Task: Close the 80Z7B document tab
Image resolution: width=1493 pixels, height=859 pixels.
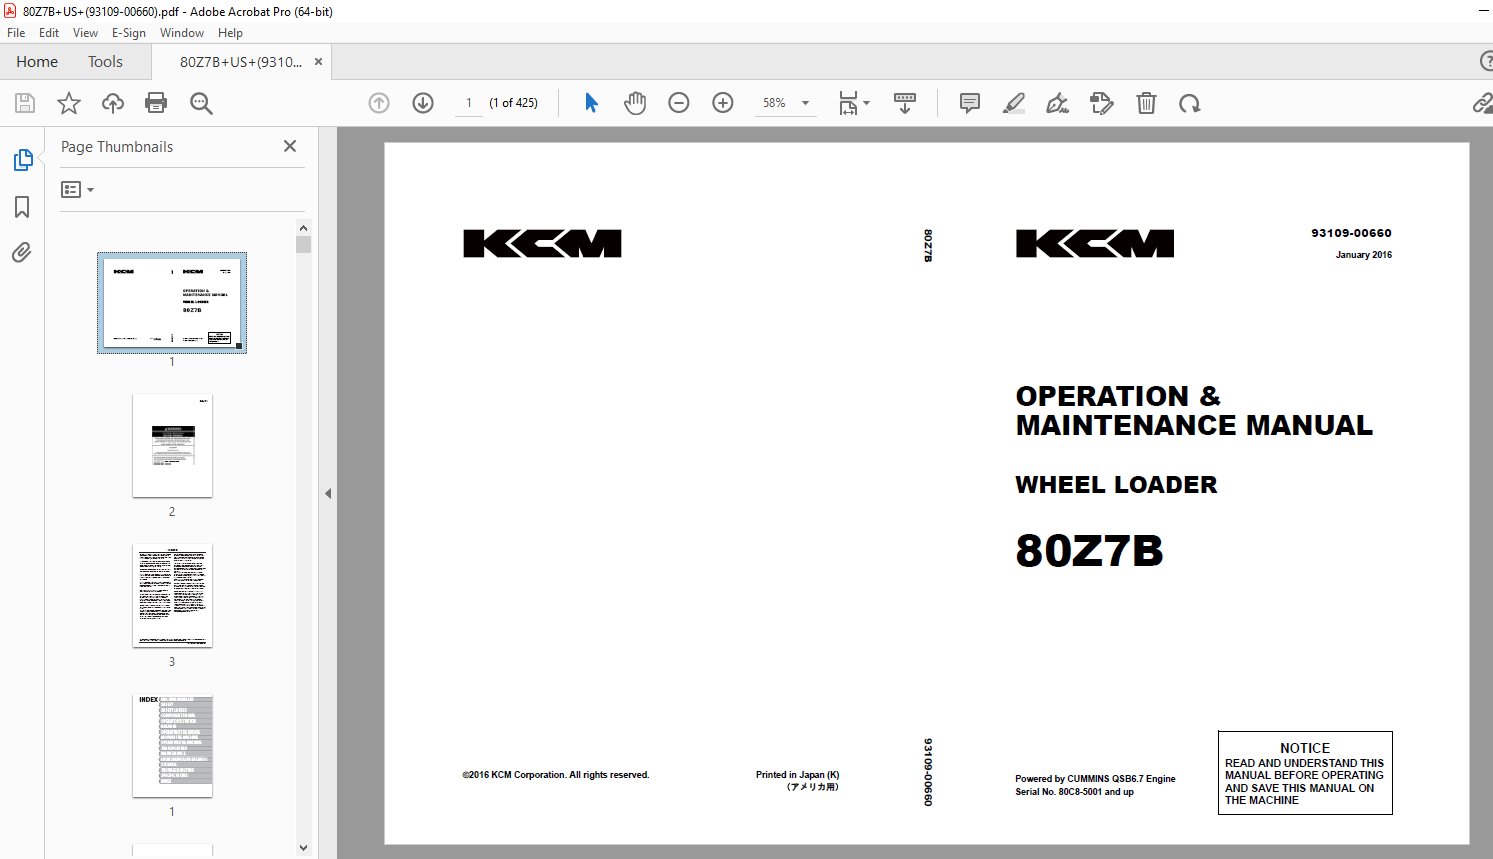Action: click(319, 62)
